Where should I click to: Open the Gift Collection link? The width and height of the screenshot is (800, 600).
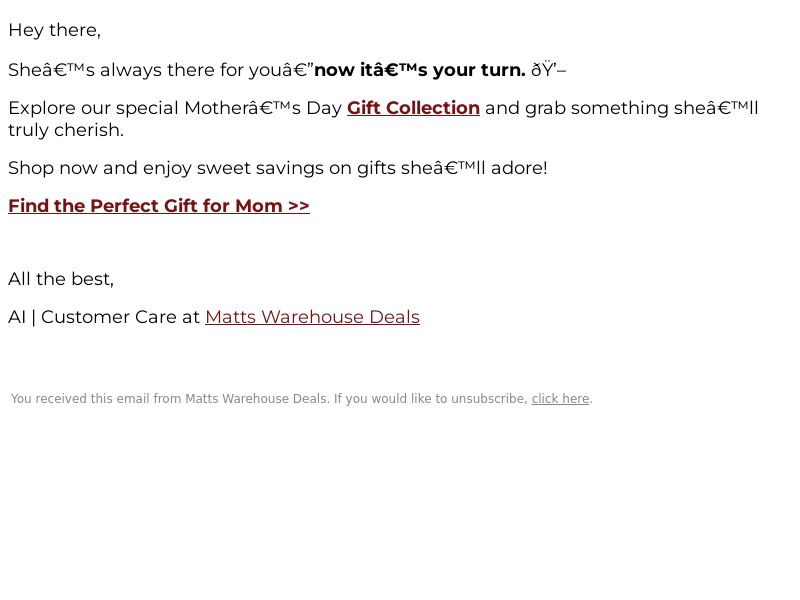(413, 108)
